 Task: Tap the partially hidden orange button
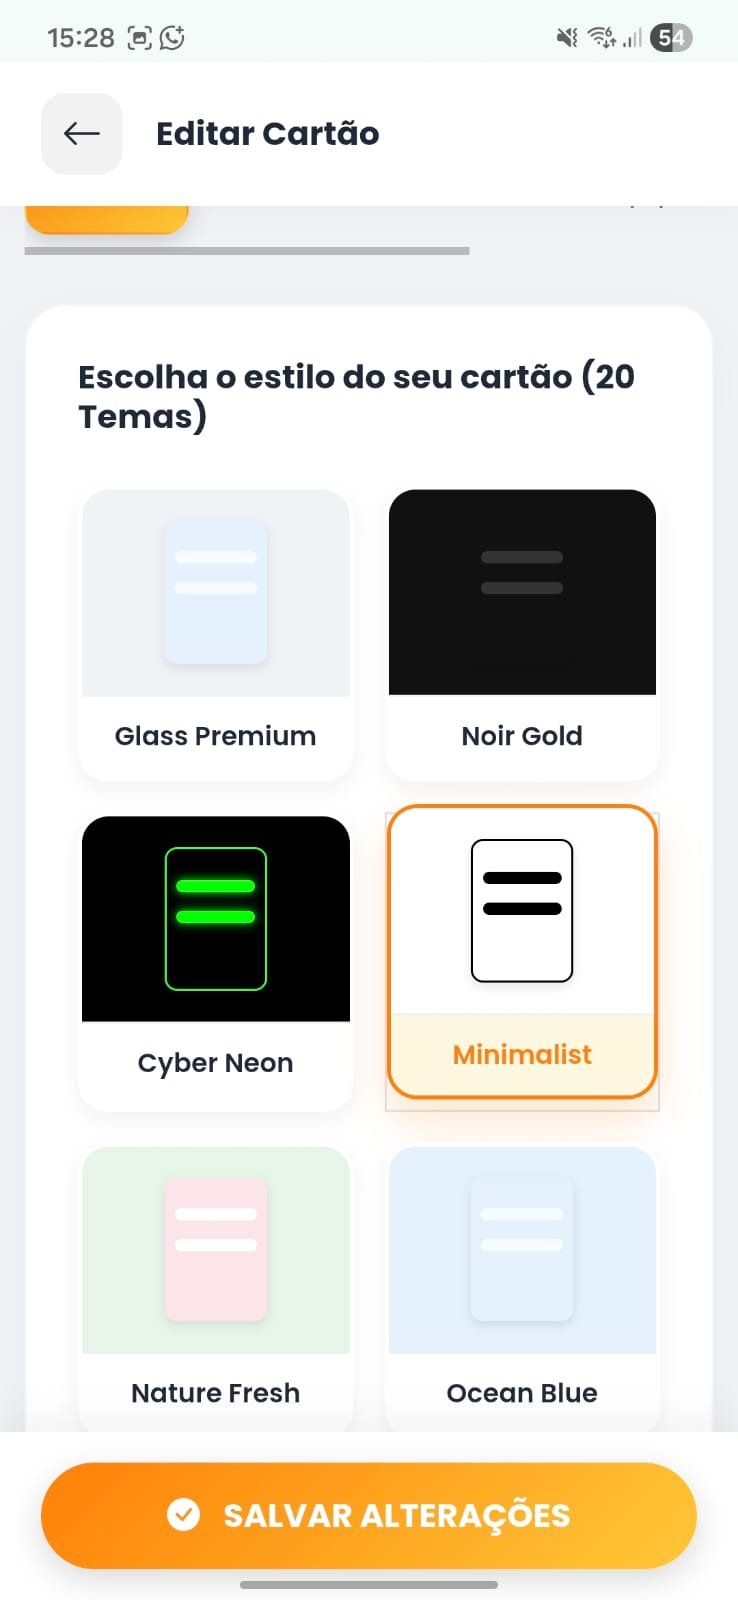click(x=107, y=219)
